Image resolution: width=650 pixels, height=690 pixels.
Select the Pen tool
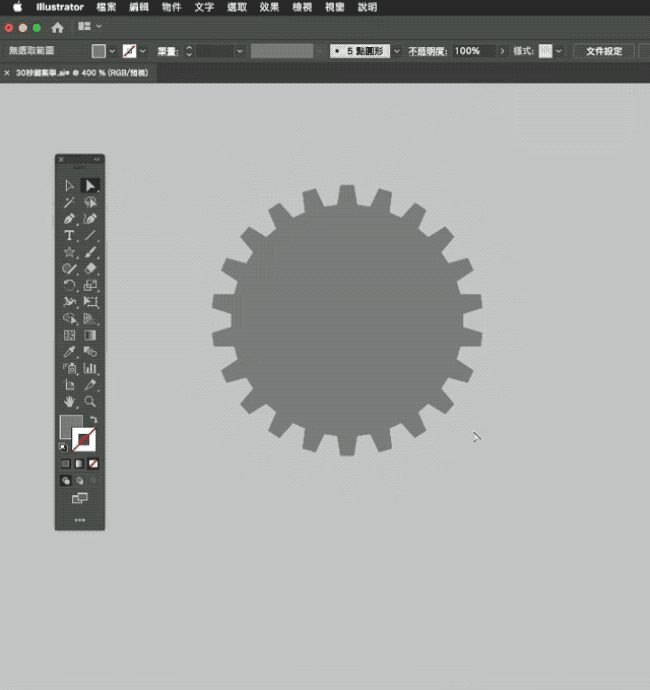click(x=69, y=219)
